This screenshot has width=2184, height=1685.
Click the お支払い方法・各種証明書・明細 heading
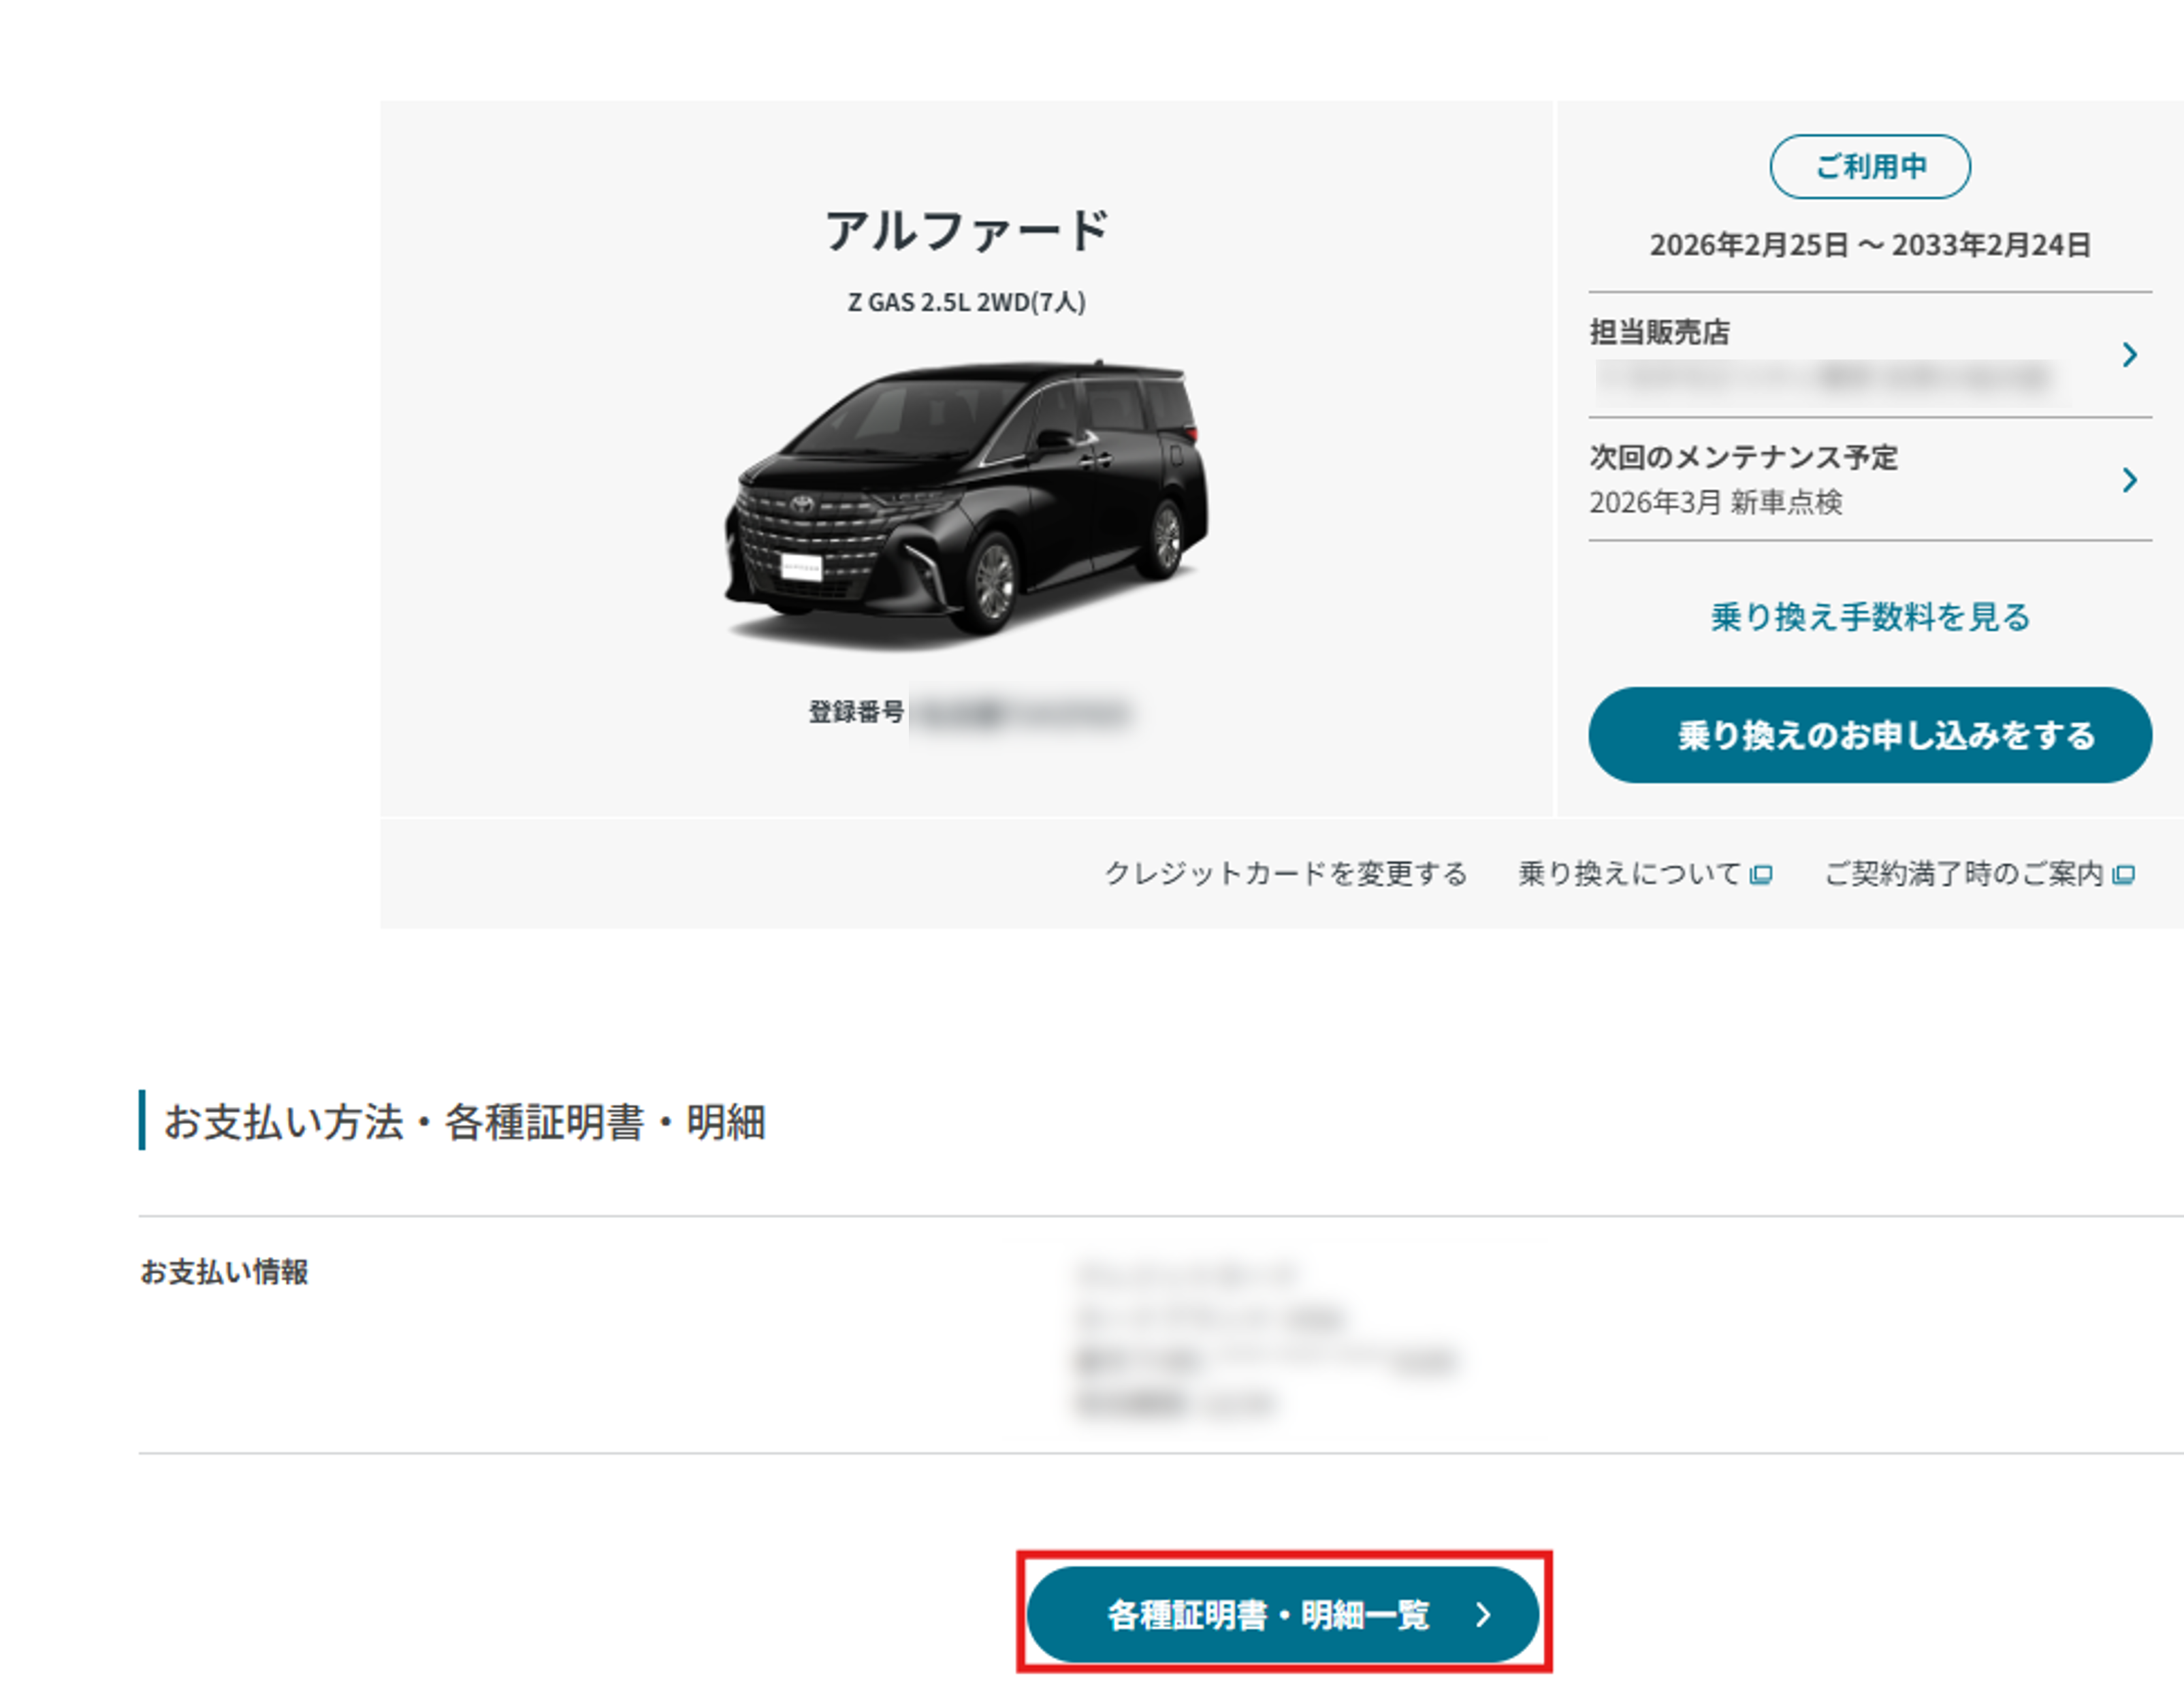click(x=465, y=1121)
